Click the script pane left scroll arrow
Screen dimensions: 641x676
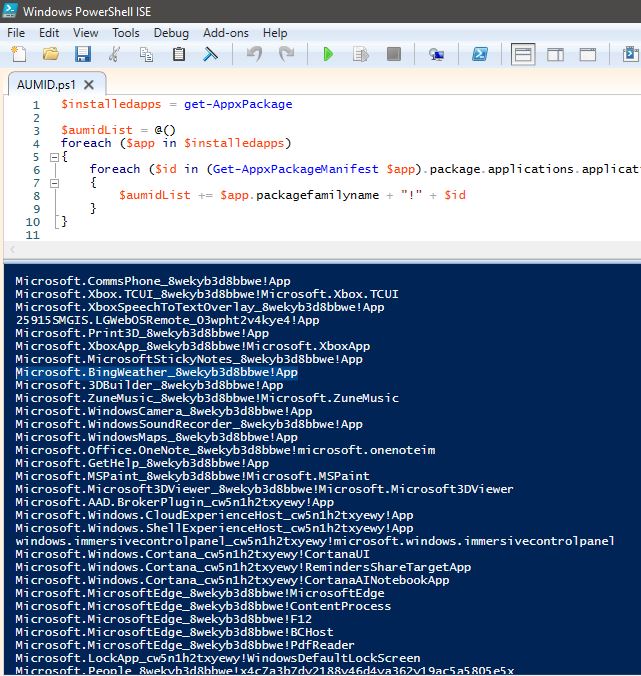tap(13, 250)
